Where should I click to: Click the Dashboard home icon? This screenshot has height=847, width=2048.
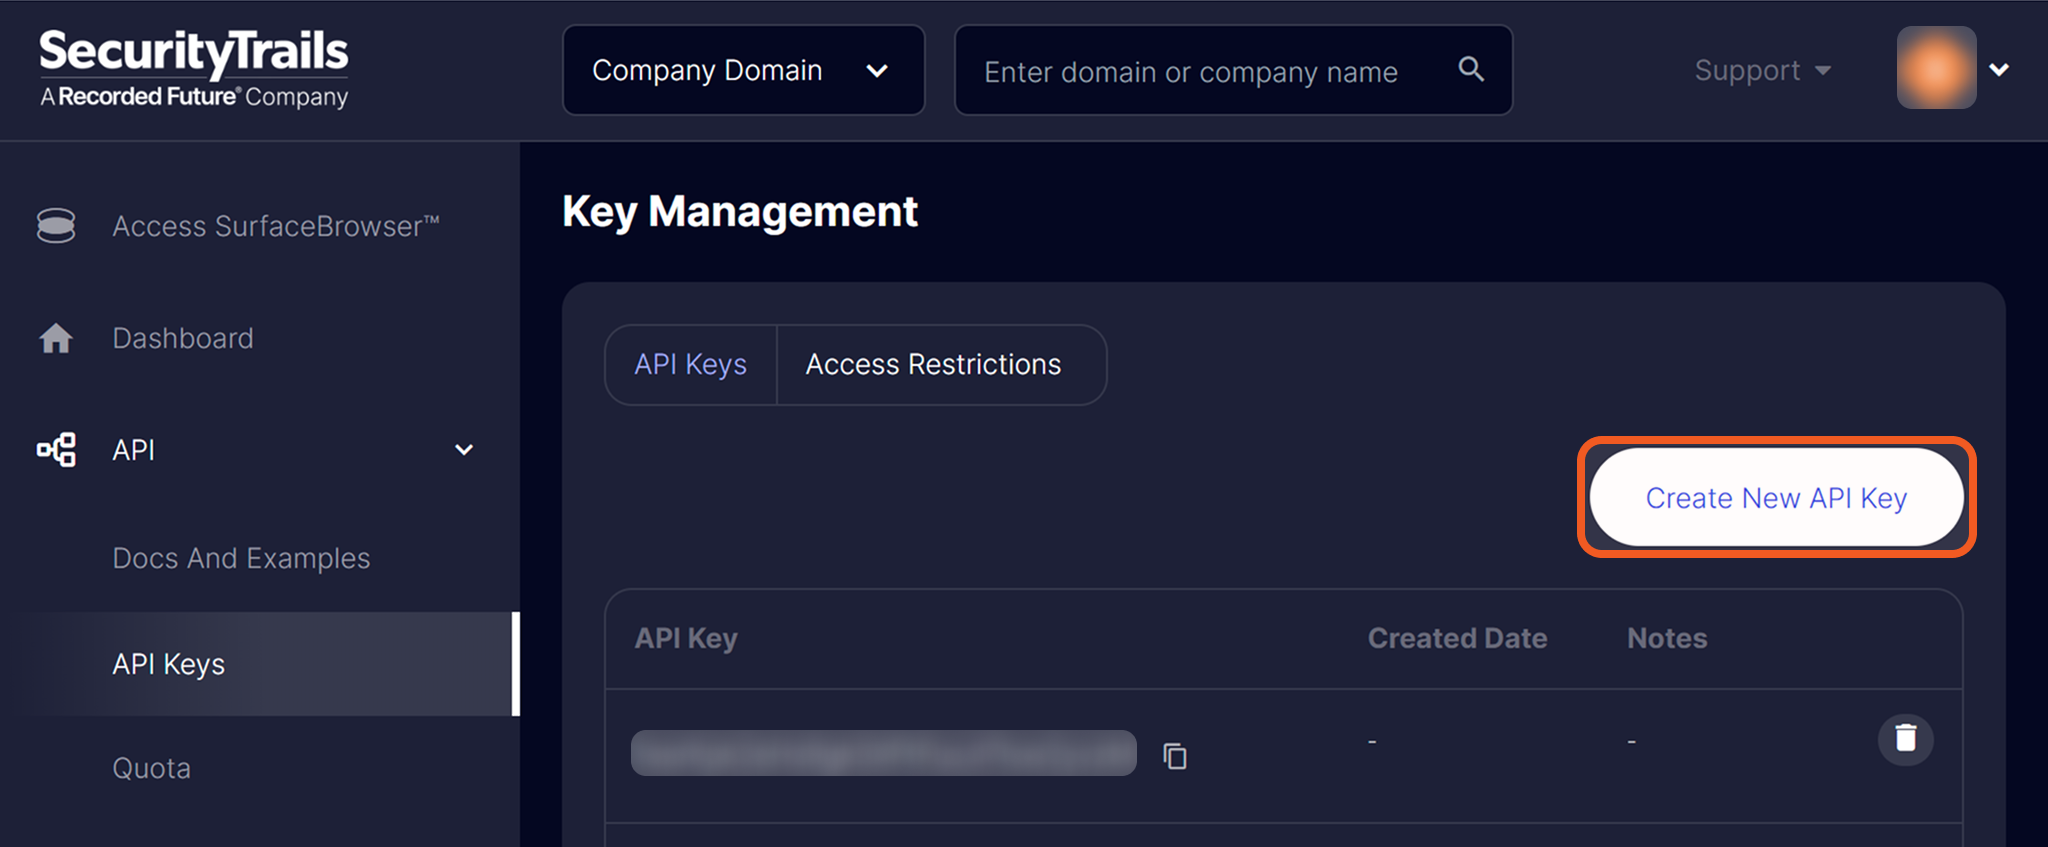click(x=56, y=339)
